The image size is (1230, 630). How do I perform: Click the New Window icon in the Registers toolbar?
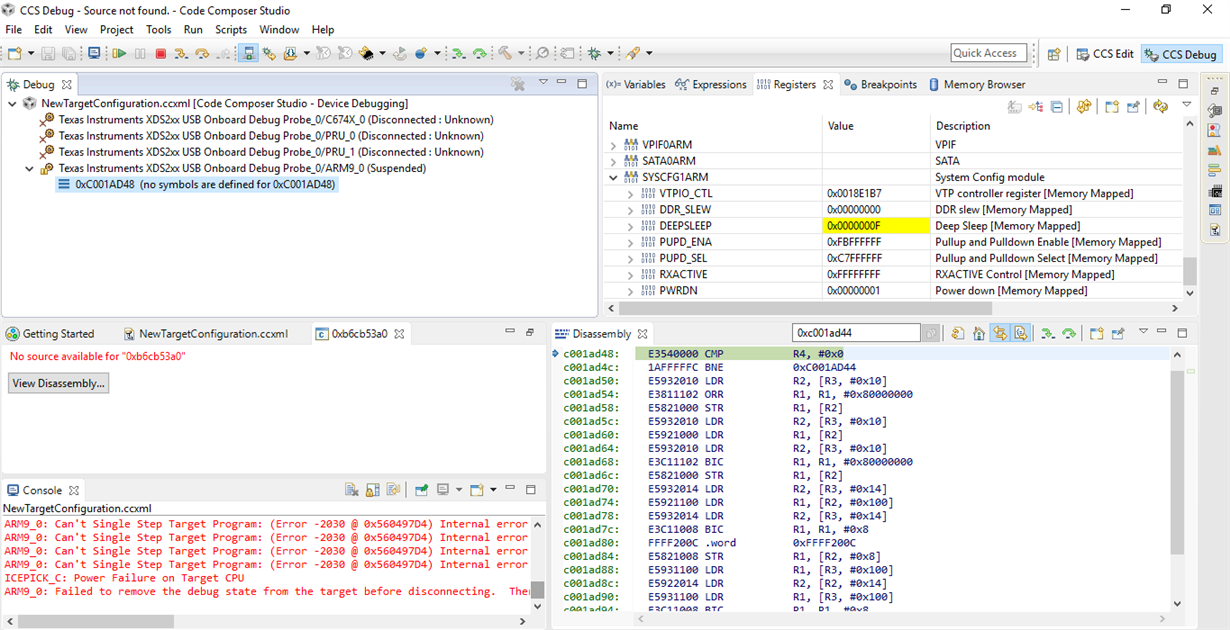click(1112, 106)
